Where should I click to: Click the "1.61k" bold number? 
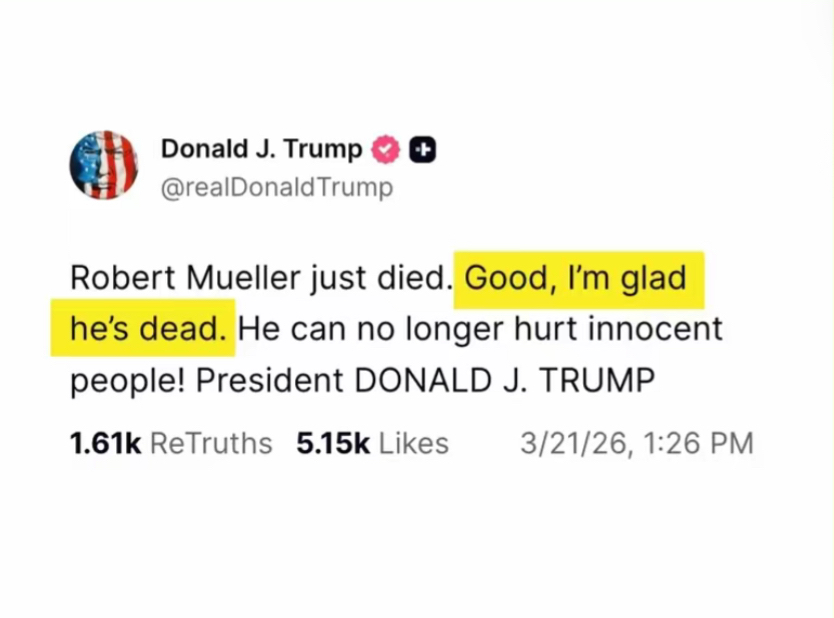[x=105, y=443]
